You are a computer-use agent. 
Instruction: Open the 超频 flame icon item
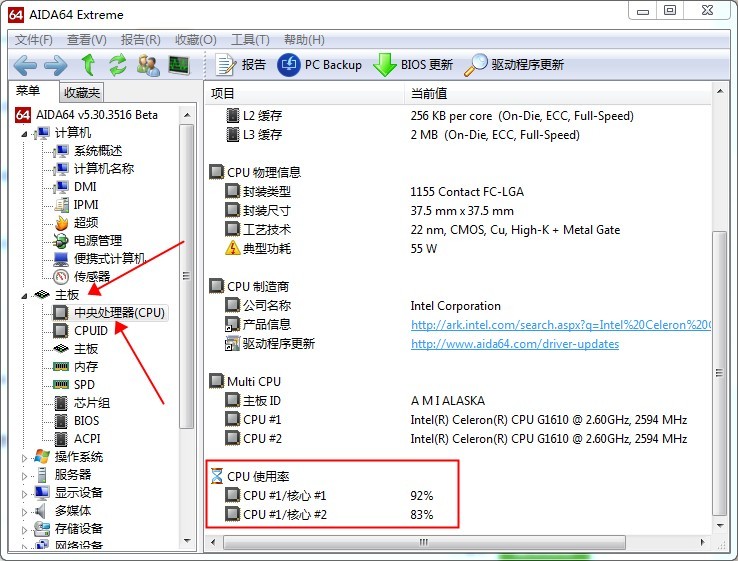coord(61,223)
